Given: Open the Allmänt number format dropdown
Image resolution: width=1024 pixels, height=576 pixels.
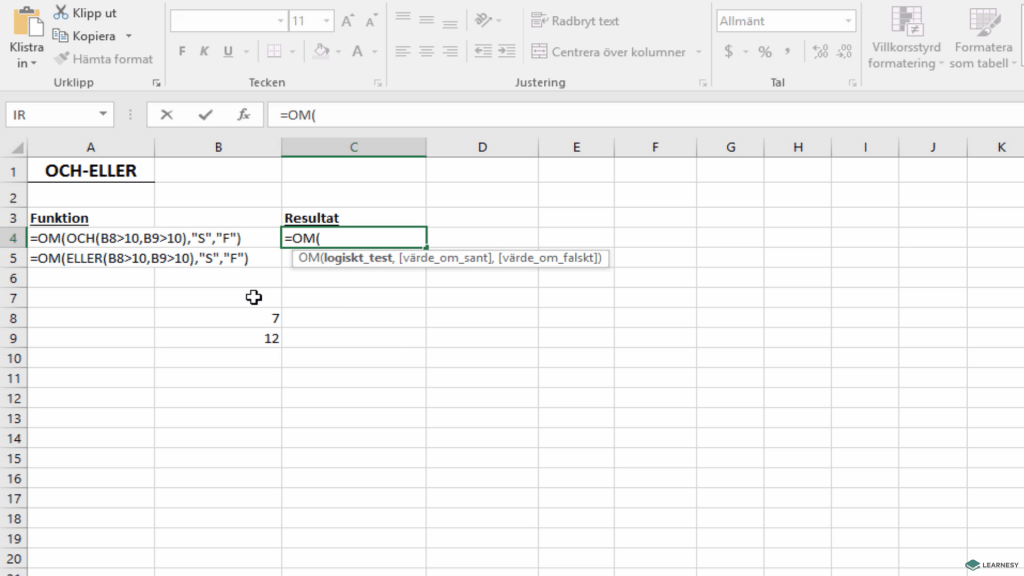Looking at the screenshot, I should (x=848, y=21).
